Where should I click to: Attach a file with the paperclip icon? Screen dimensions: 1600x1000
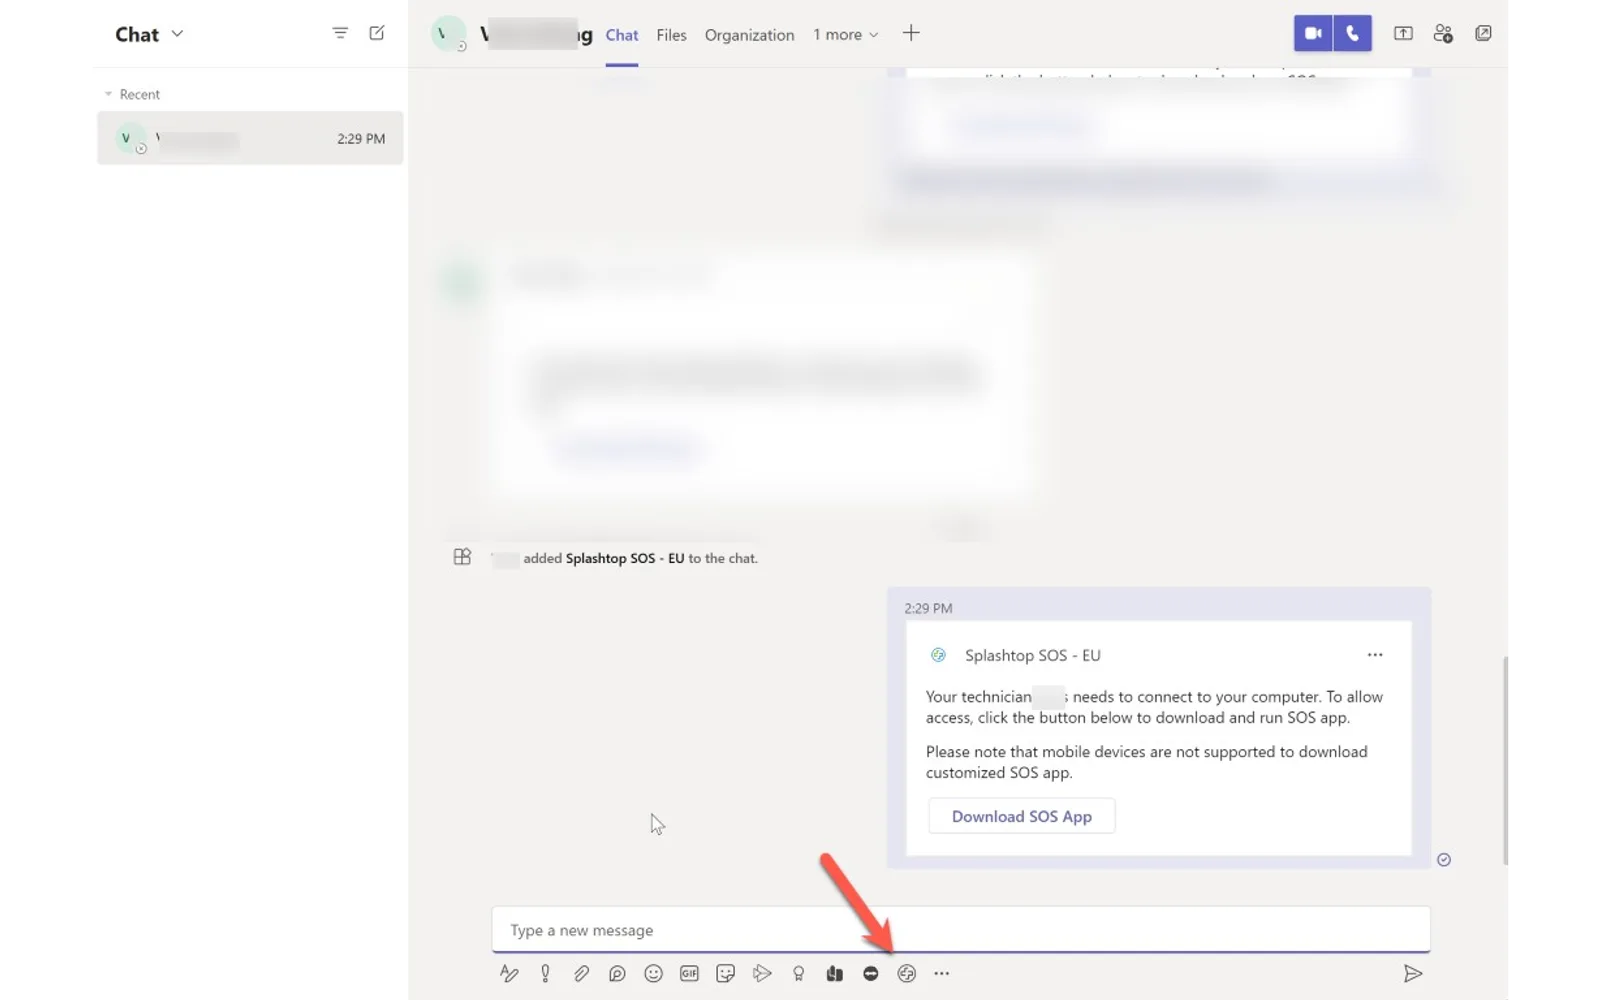click(581, 973)
